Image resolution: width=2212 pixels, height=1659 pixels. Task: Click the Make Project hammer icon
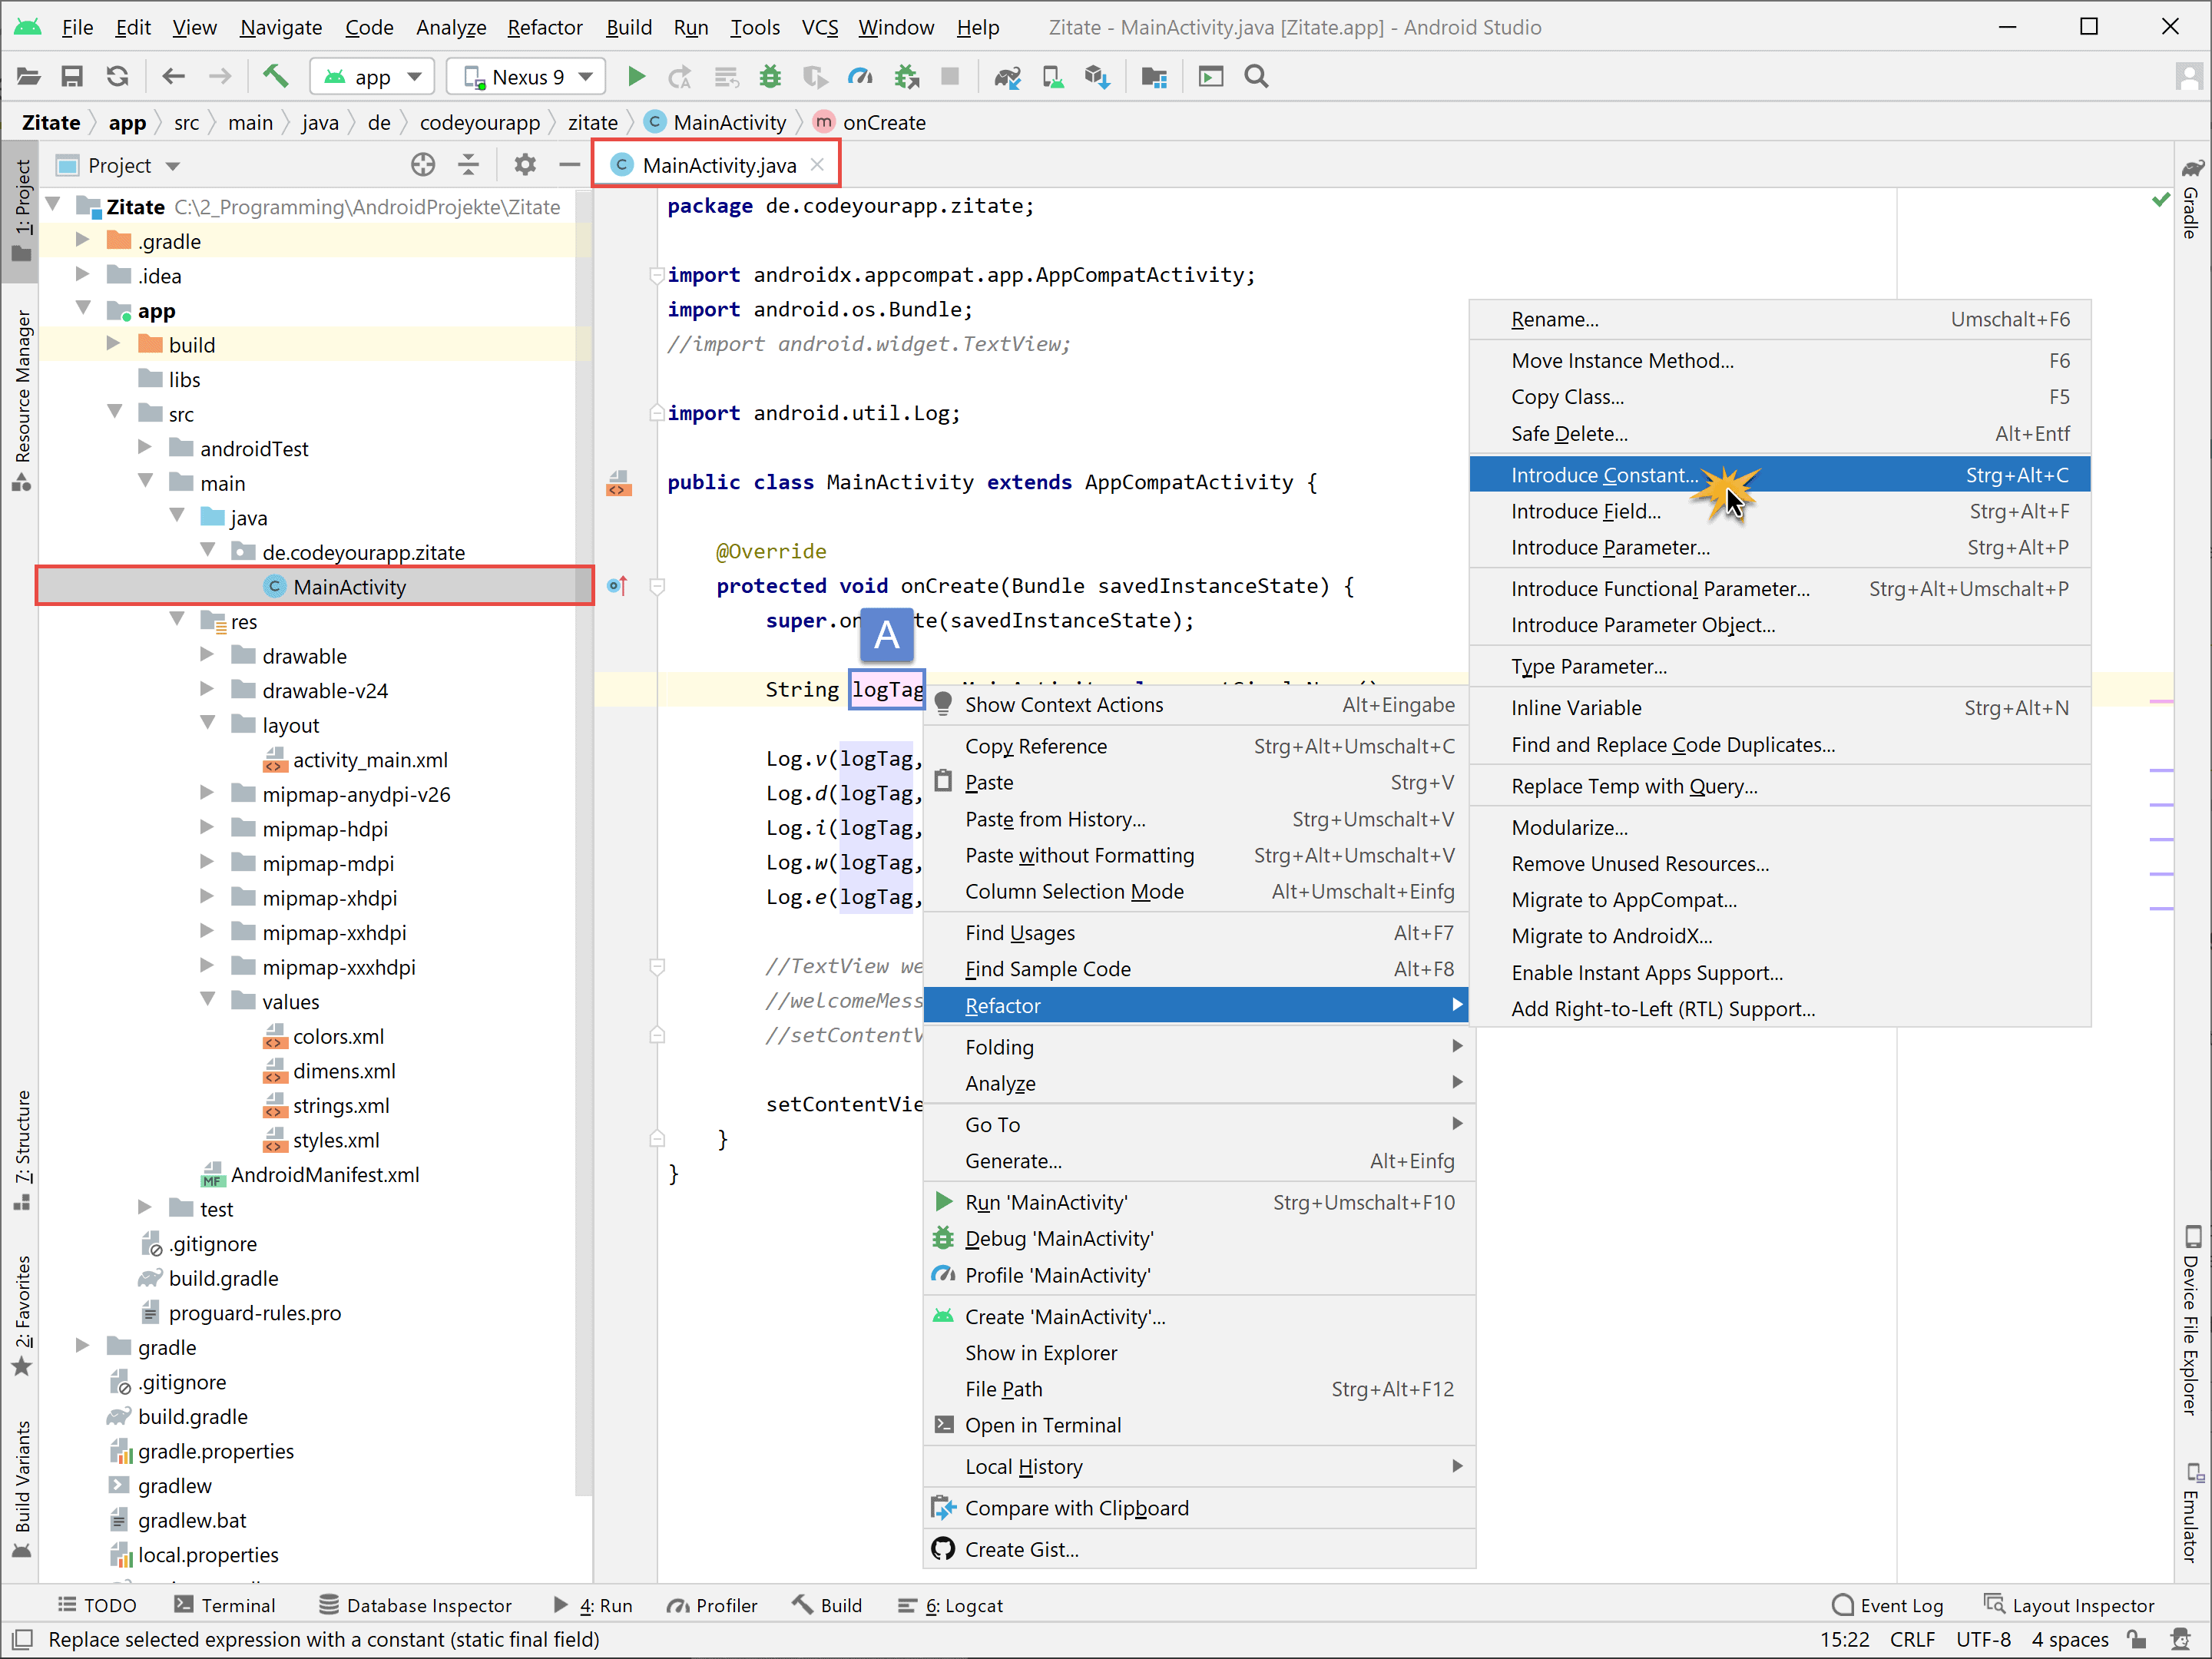tap(275, 77)
